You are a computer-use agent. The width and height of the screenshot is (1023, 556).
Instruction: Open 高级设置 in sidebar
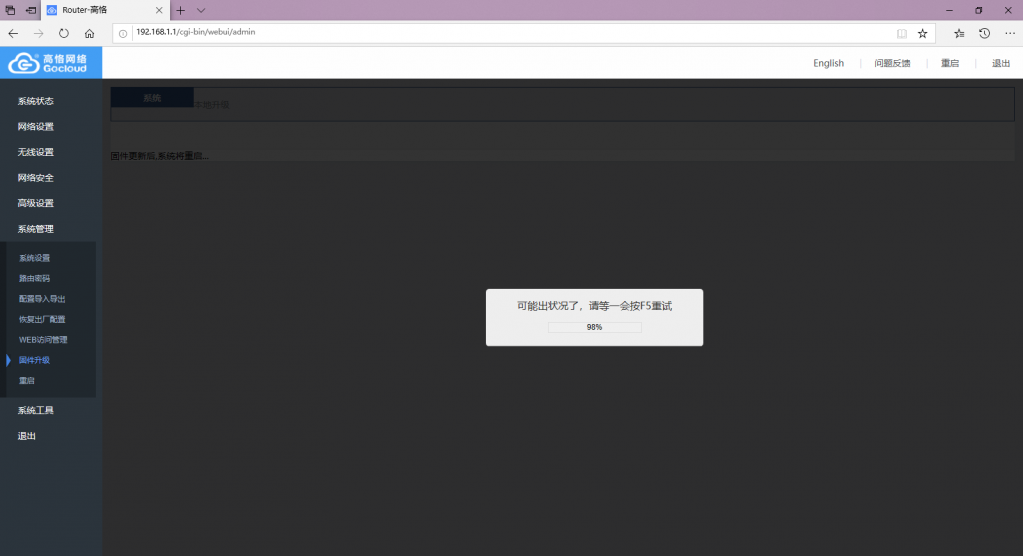tap(36, 203)
